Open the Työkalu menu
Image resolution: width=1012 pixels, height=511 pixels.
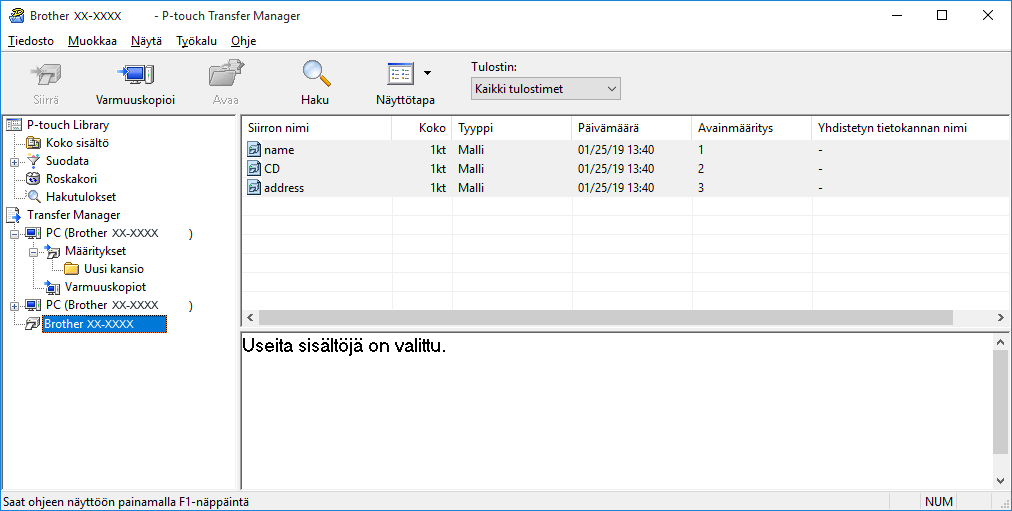point(197,41)
